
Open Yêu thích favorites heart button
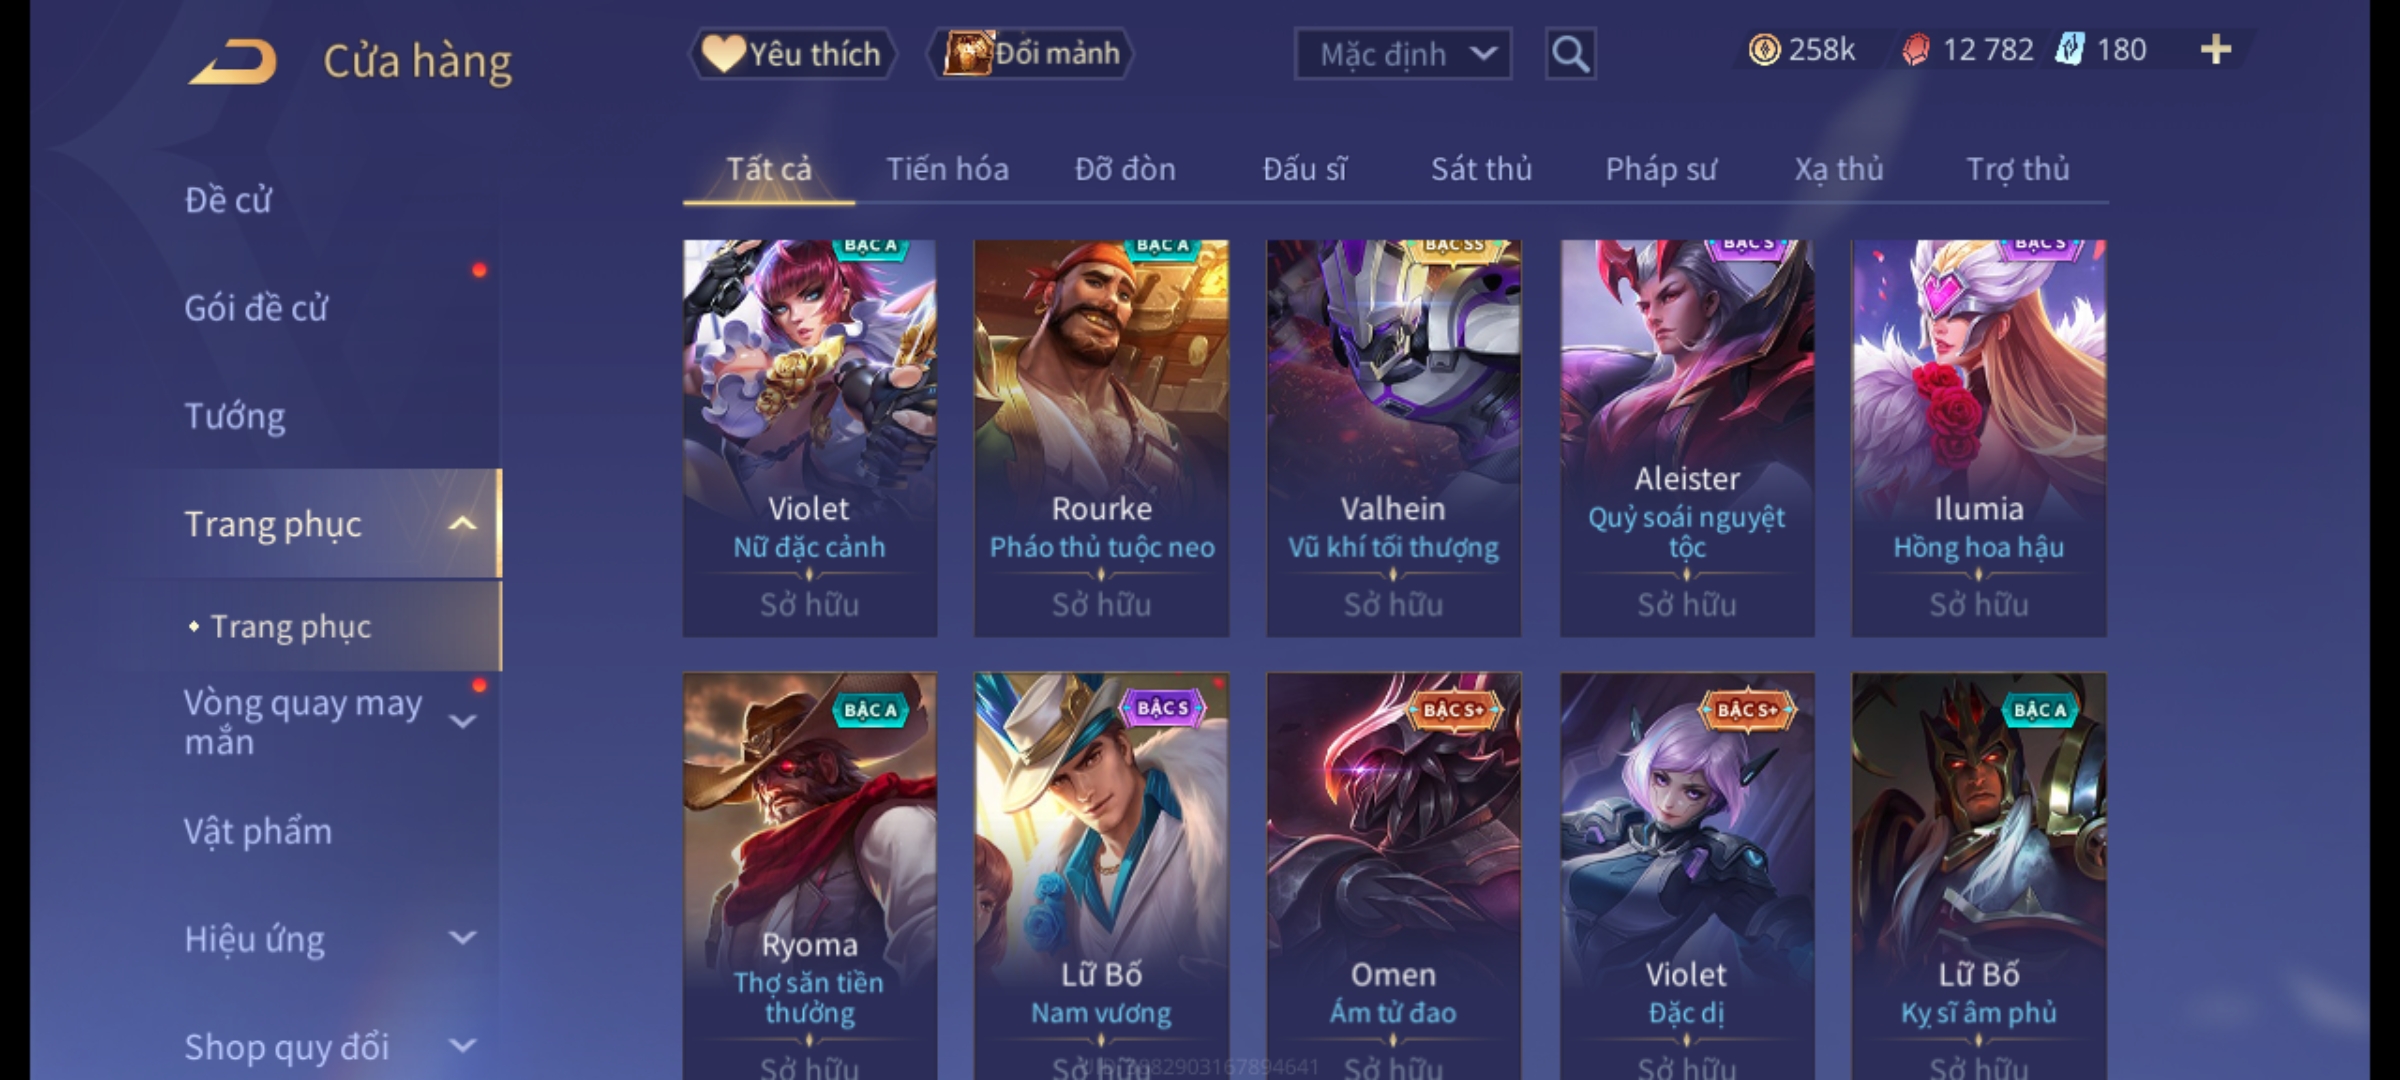792,54
